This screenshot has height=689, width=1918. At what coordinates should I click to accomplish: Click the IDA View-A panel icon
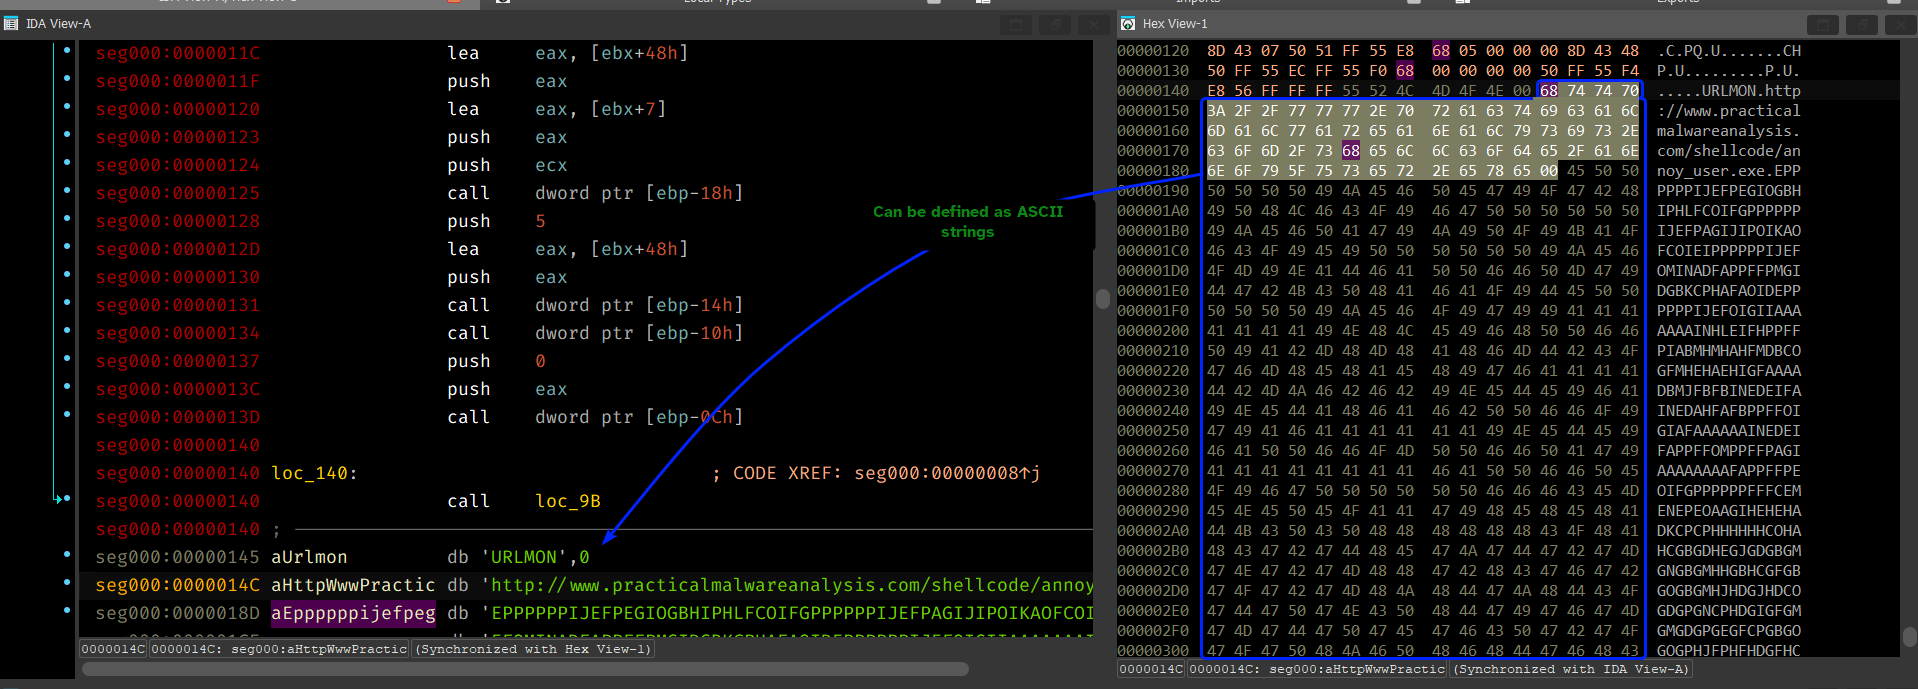(11, 23)
